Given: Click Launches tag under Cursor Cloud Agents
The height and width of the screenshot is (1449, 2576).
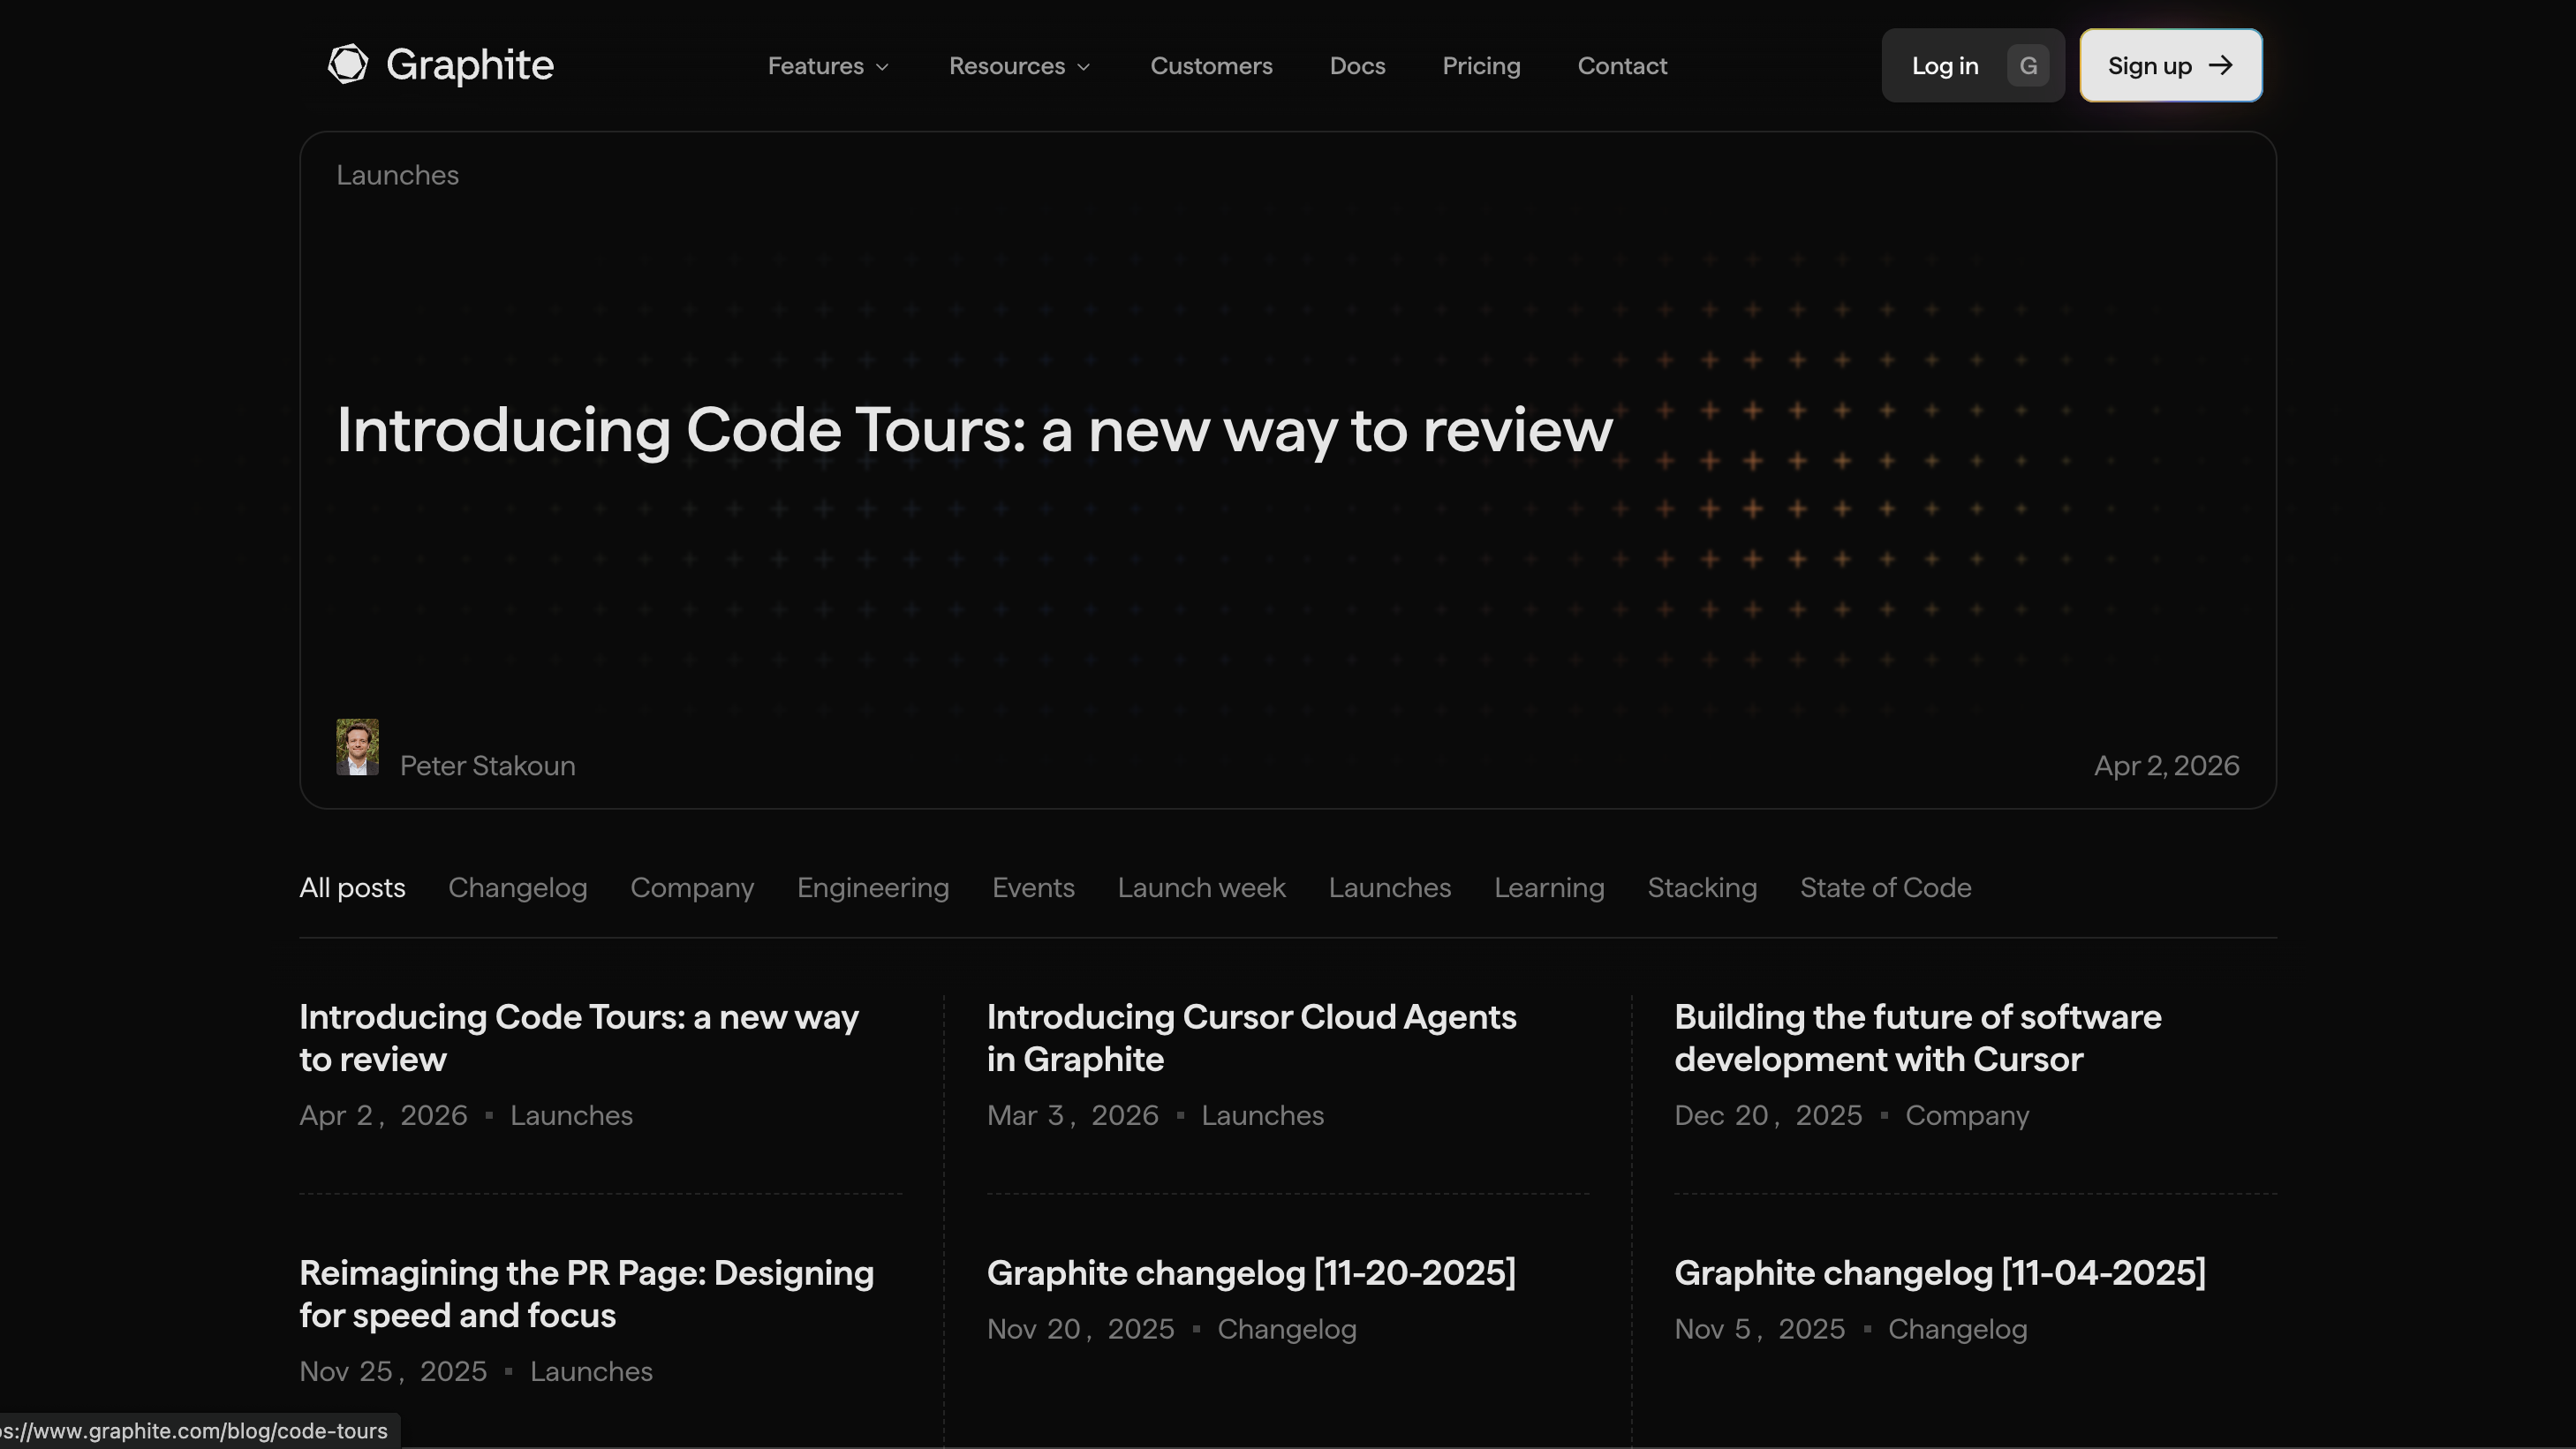Looking at the screenshot, I should 1262,1116.
